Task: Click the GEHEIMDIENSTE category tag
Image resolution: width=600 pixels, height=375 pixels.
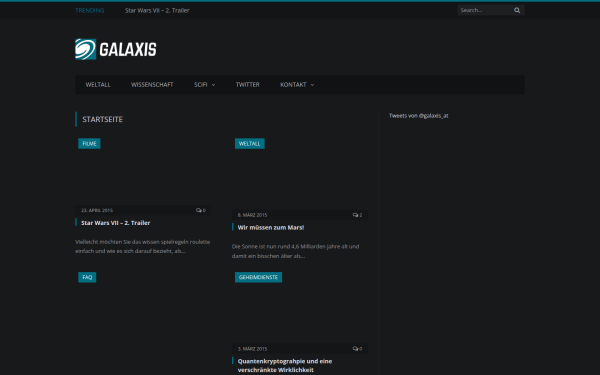Action: point(258,277)
